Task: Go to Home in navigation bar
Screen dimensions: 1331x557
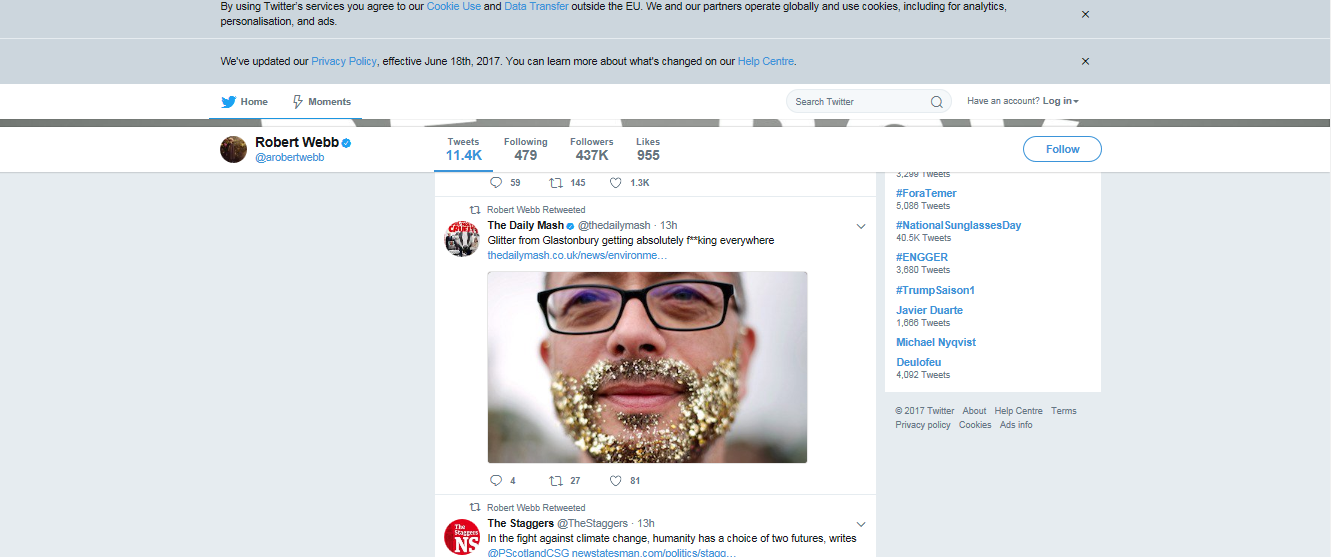Action: 245,102
